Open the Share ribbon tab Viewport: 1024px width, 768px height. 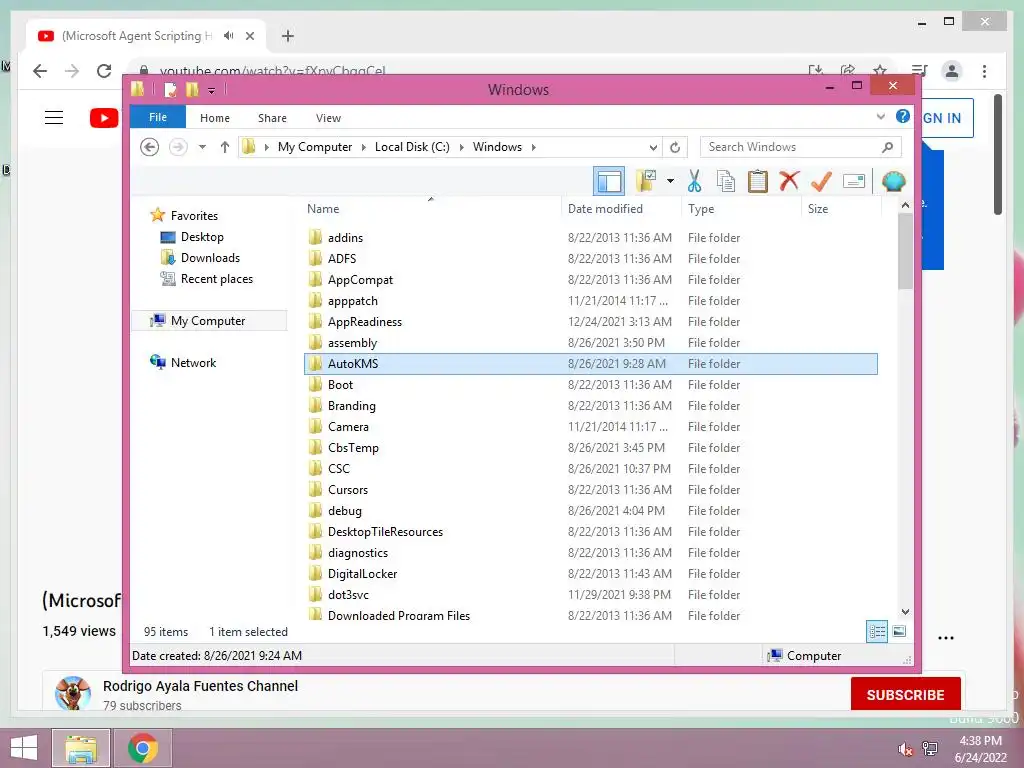tap(272, 118)
